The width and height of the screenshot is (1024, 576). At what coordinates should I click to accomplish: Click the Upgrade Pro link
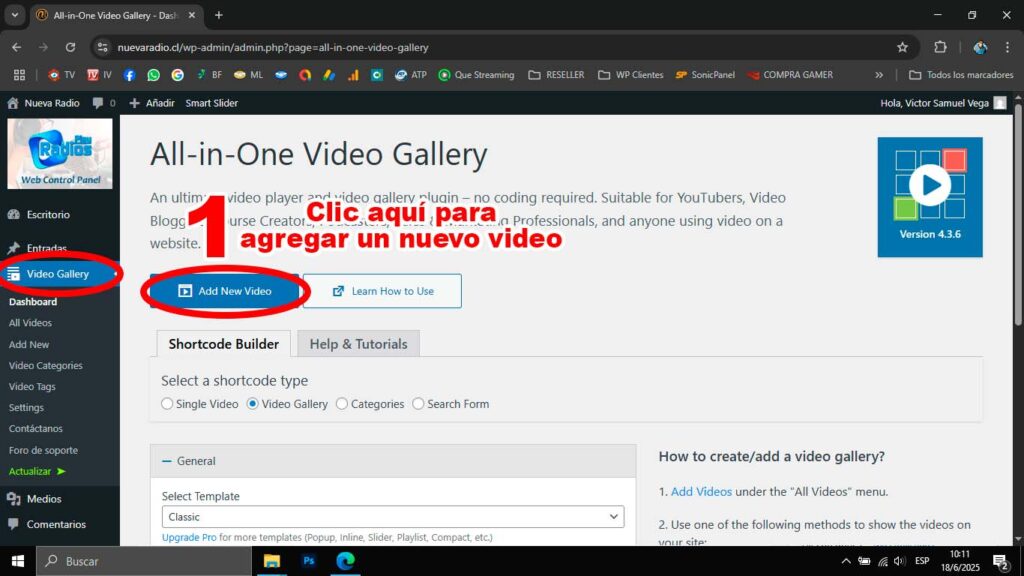pyautogui.click(x=189, y=537)
